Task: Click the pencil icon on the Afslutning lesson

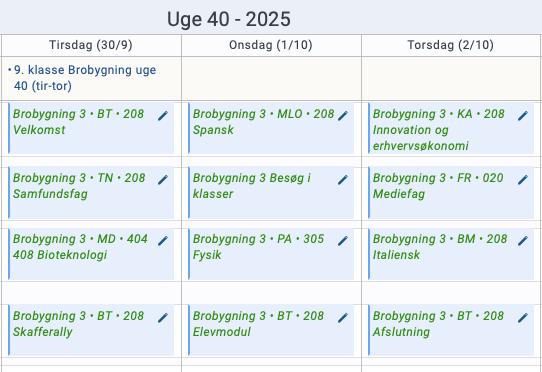Action: point(523,318)
